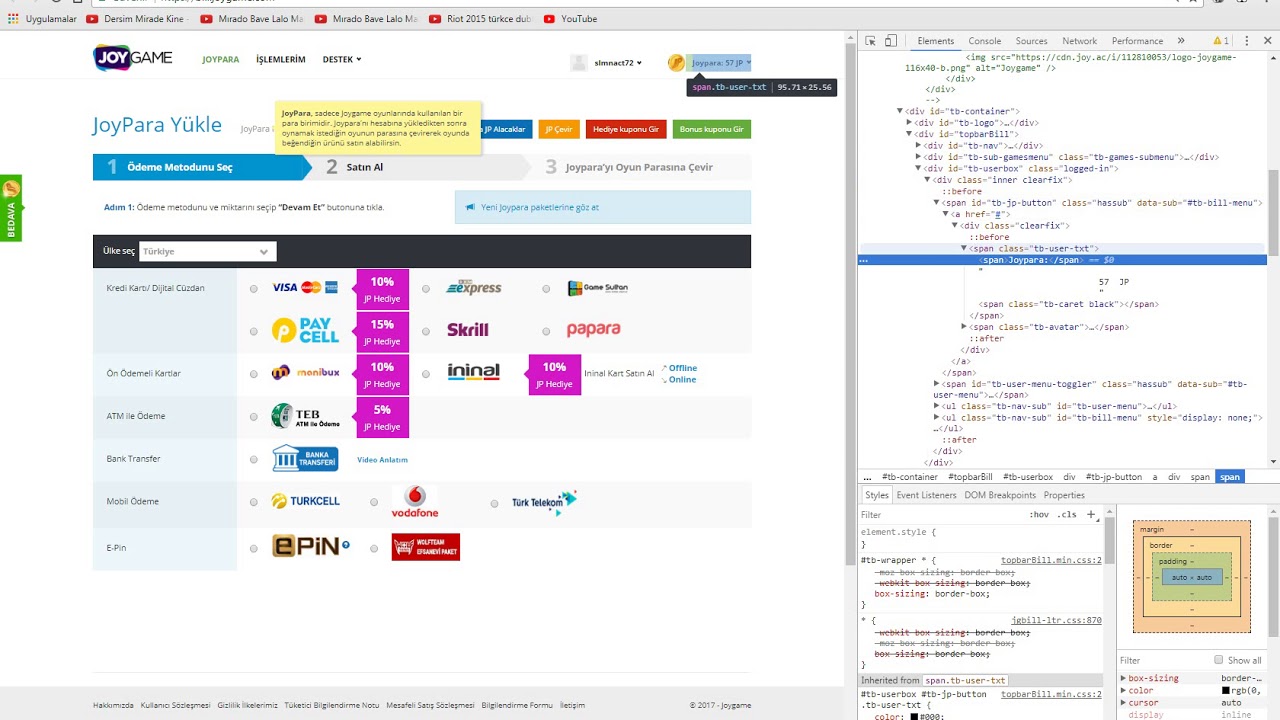Toggle the device toolbar icon in DevTools
This screenshot has width=1280, height=720.
coord(890,41)
